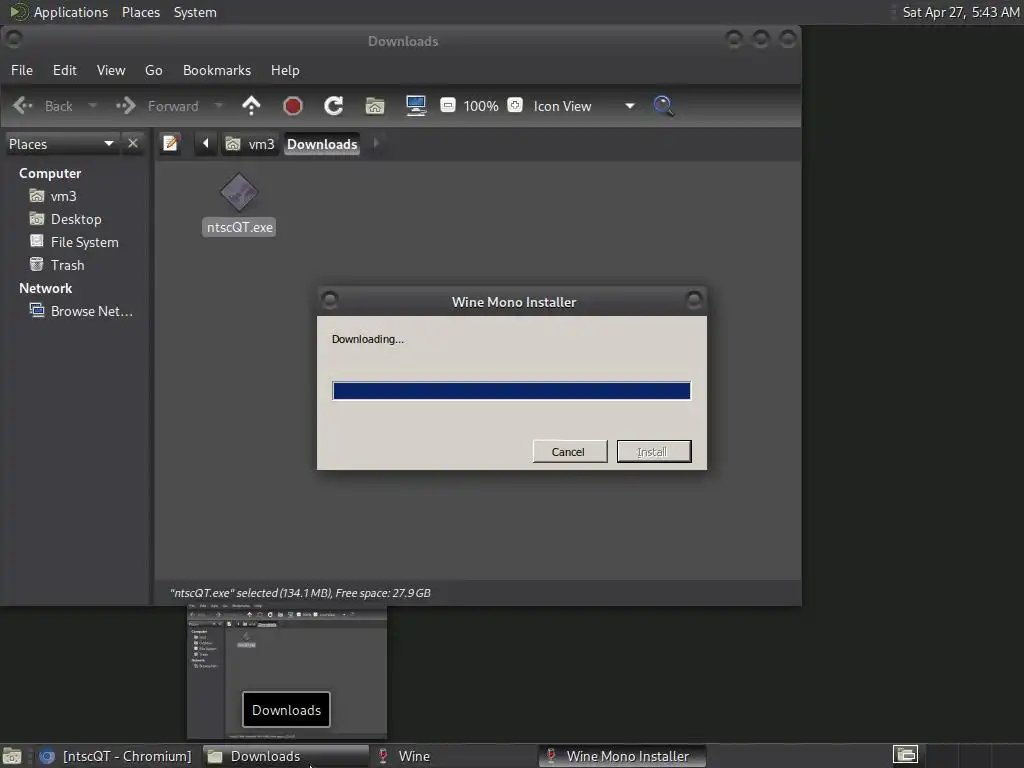
Task: Open Back history dropdown arrow
Action: 92,106
